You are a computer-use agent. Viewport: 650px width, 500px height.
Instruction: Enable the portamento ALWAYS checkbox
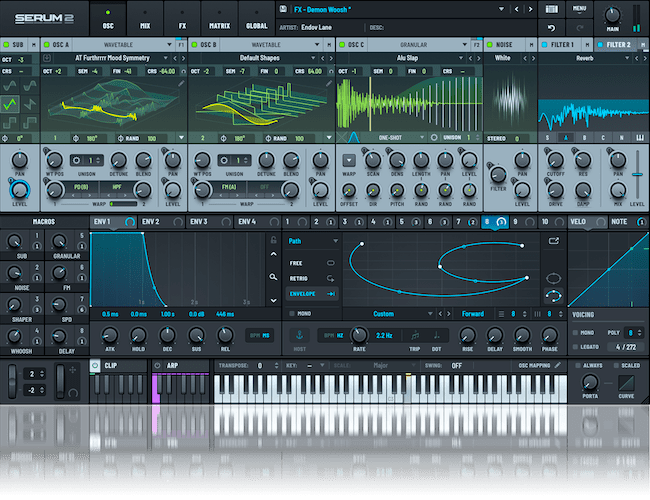[577, 365]
